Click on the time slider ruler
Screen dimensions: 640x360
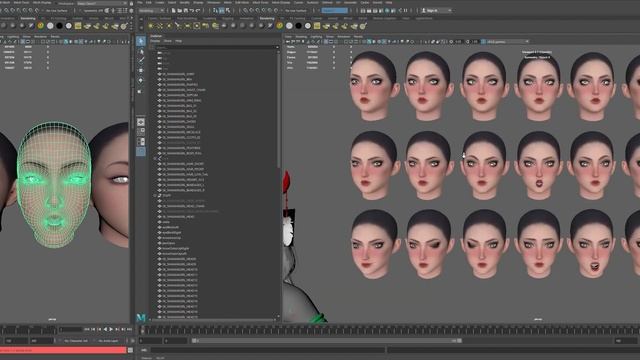coord(390,329)
